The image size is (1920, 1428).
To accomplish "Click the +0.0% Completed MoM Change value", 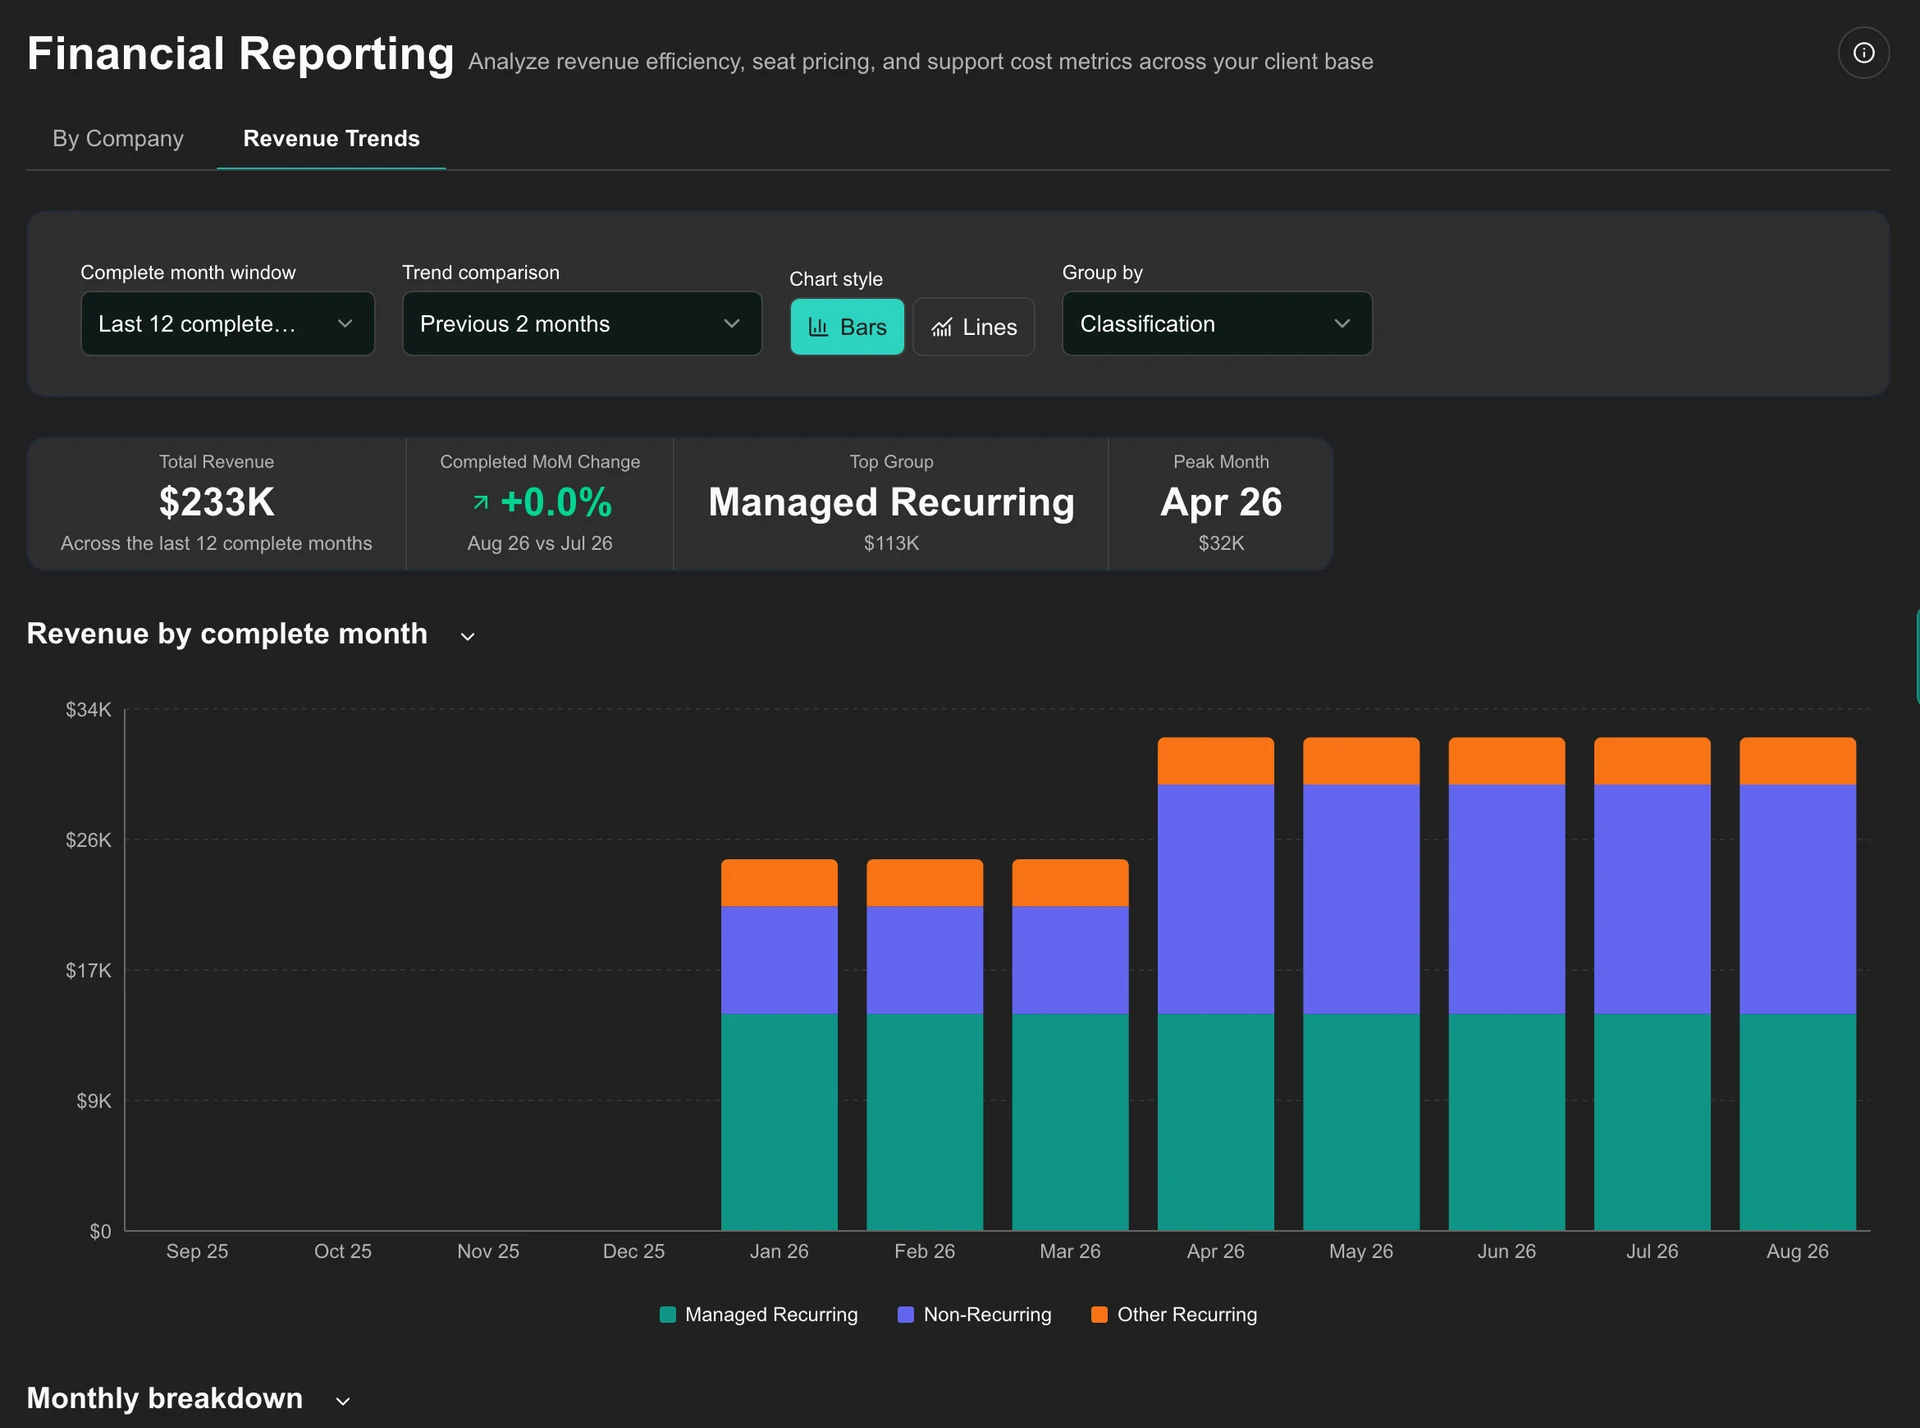I will click(x=556, y=502).
